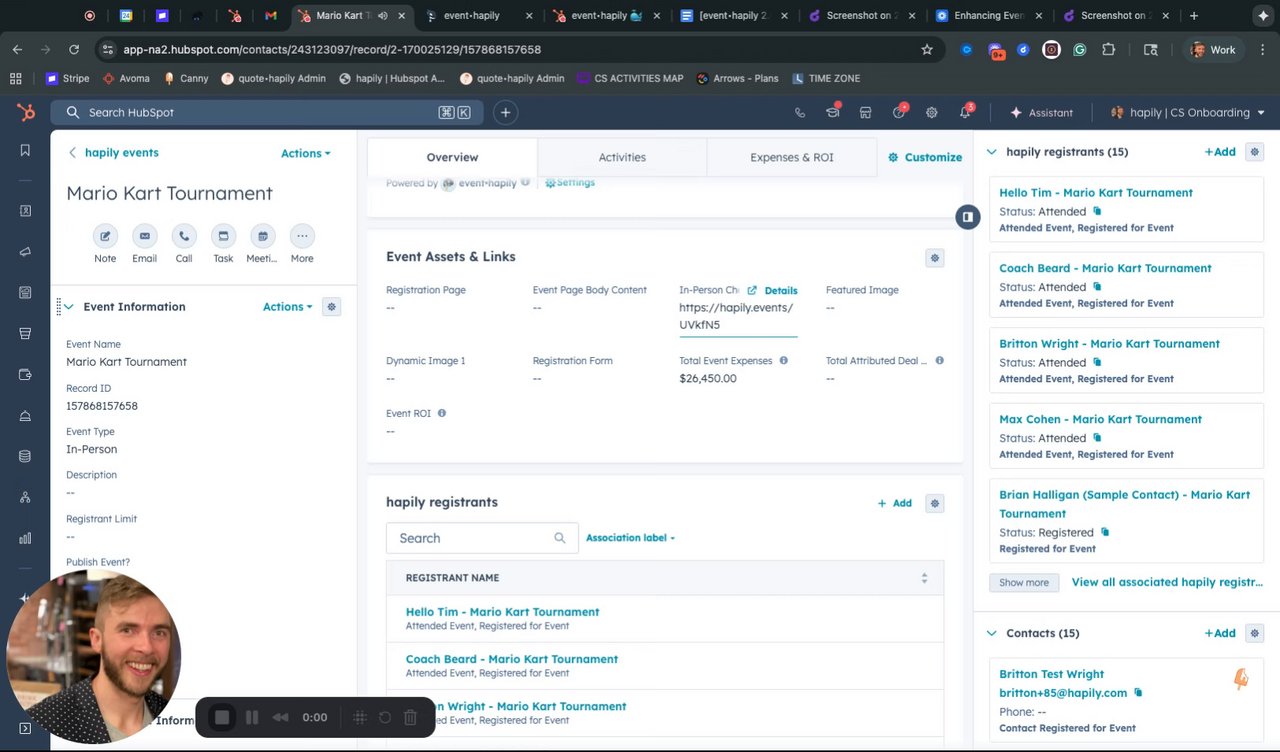This screenshot has height=752, width=1280.
Task: Stop the screen recording
Action: click(222, 717)
